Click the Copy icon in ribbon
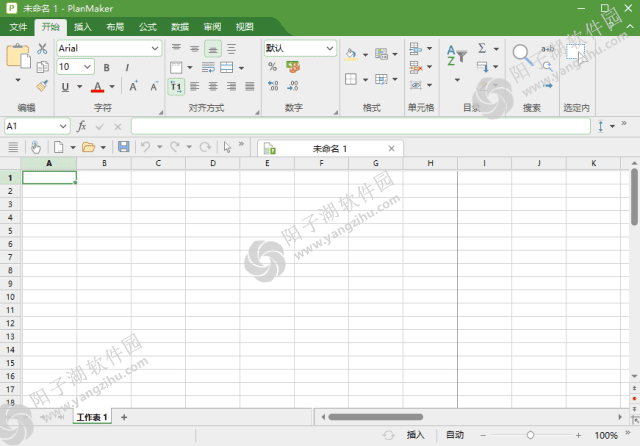The image size is (640, 446). [x=42, y=67]
